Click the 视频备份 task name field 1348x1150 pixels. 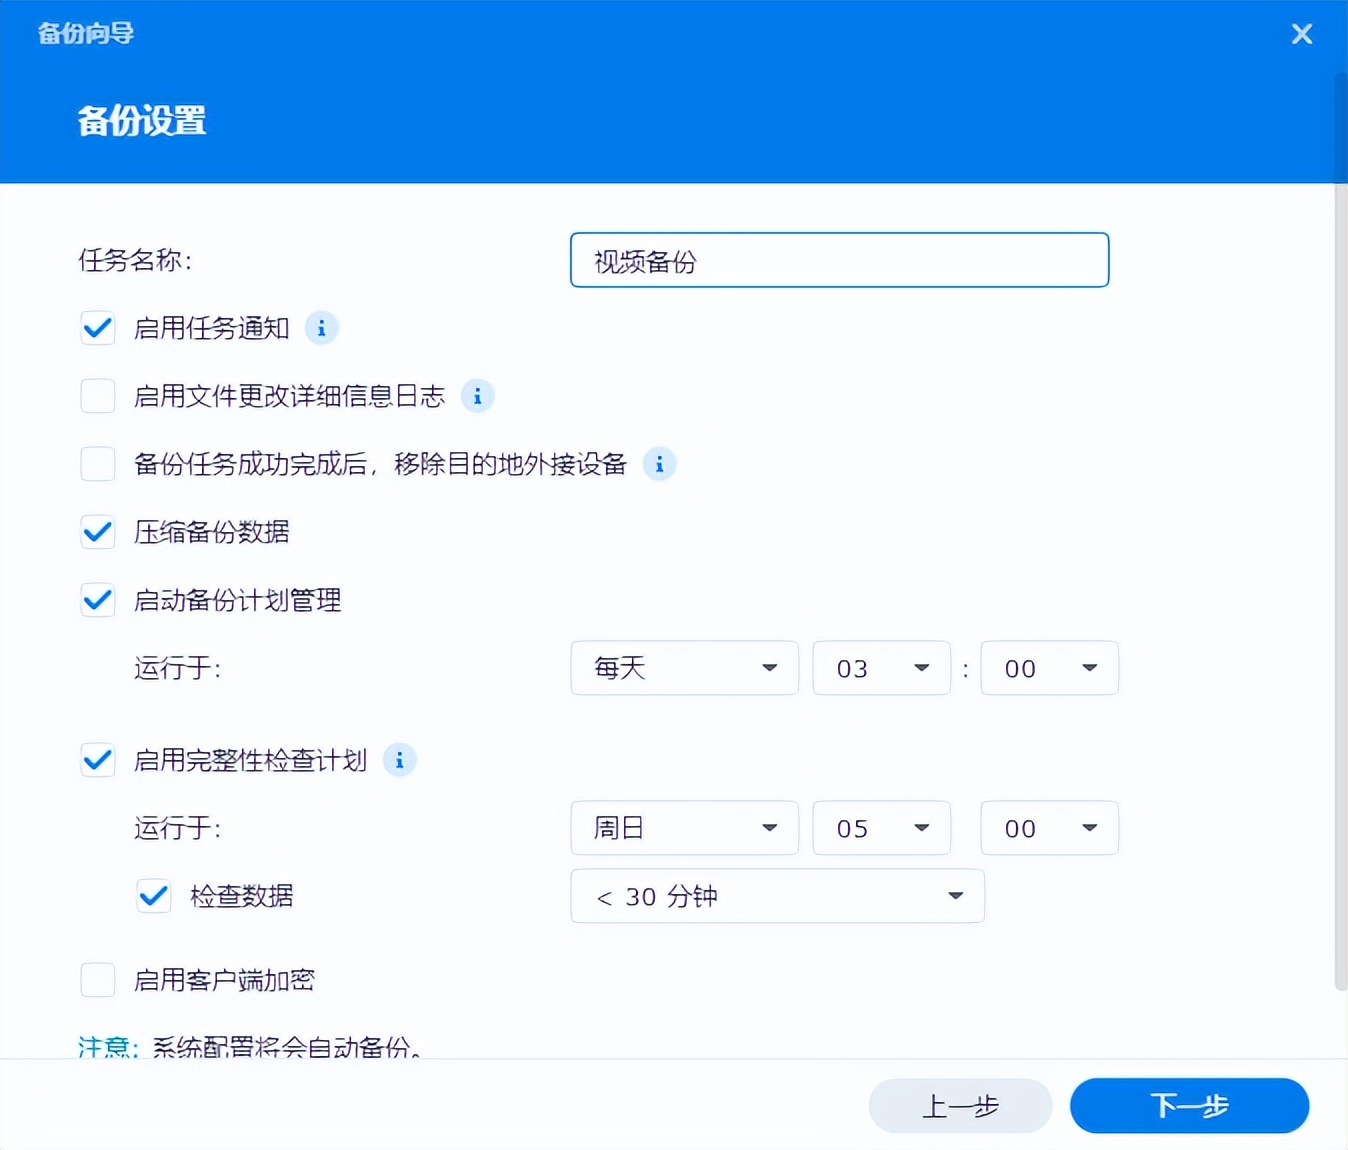[x=839, y=260]
